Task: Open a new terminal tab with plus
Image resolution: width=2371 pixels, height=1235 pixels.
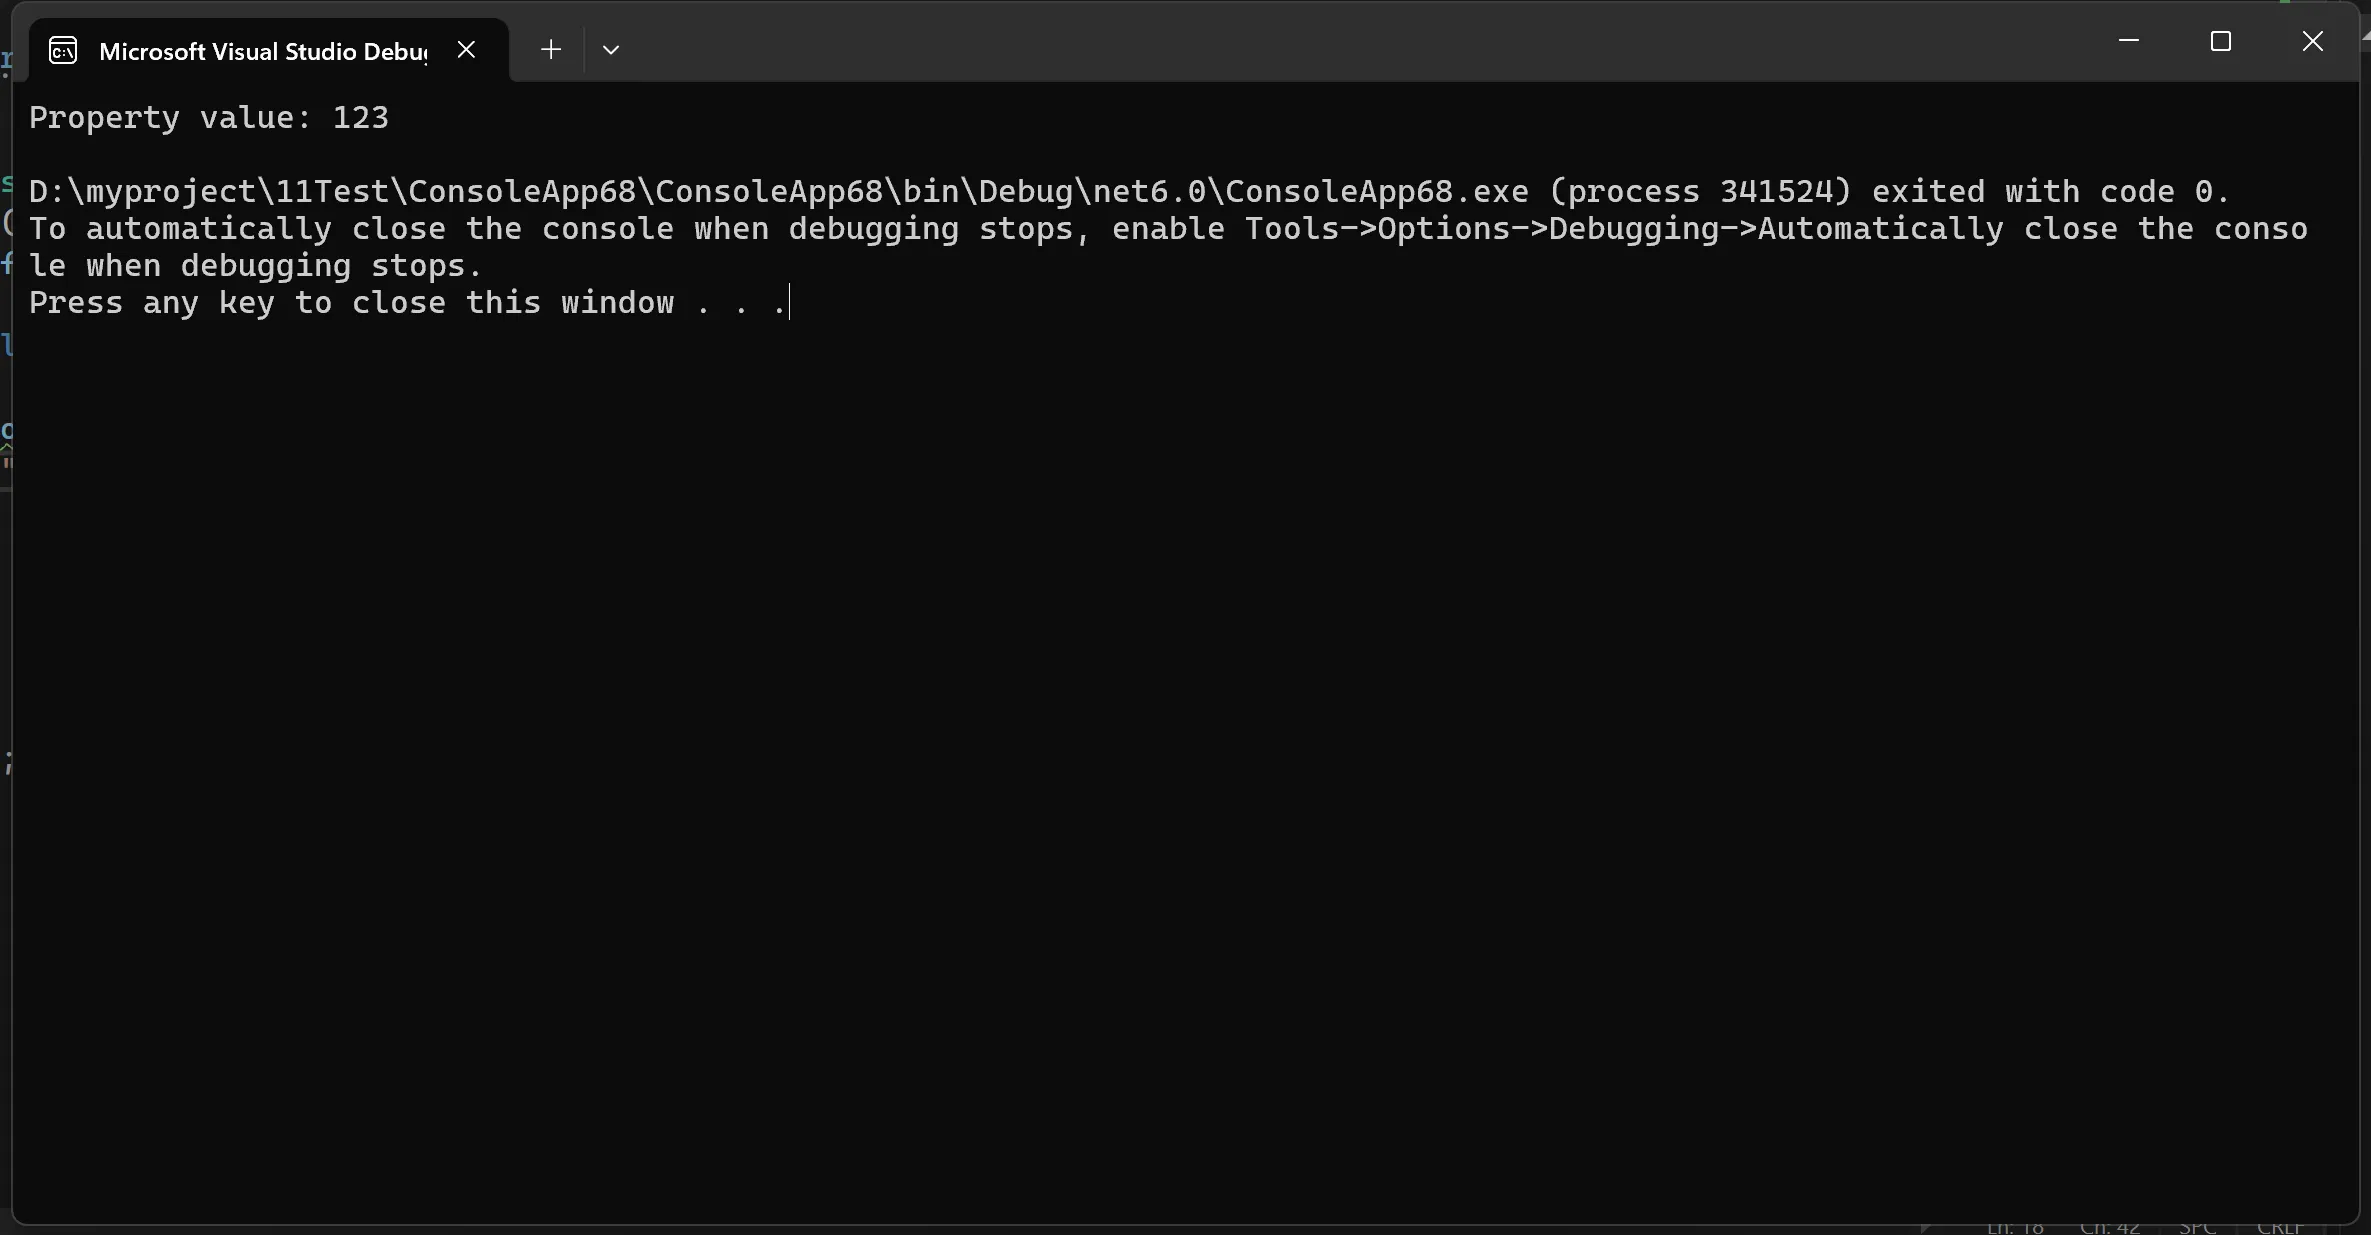Action: [x=550, y=49]
